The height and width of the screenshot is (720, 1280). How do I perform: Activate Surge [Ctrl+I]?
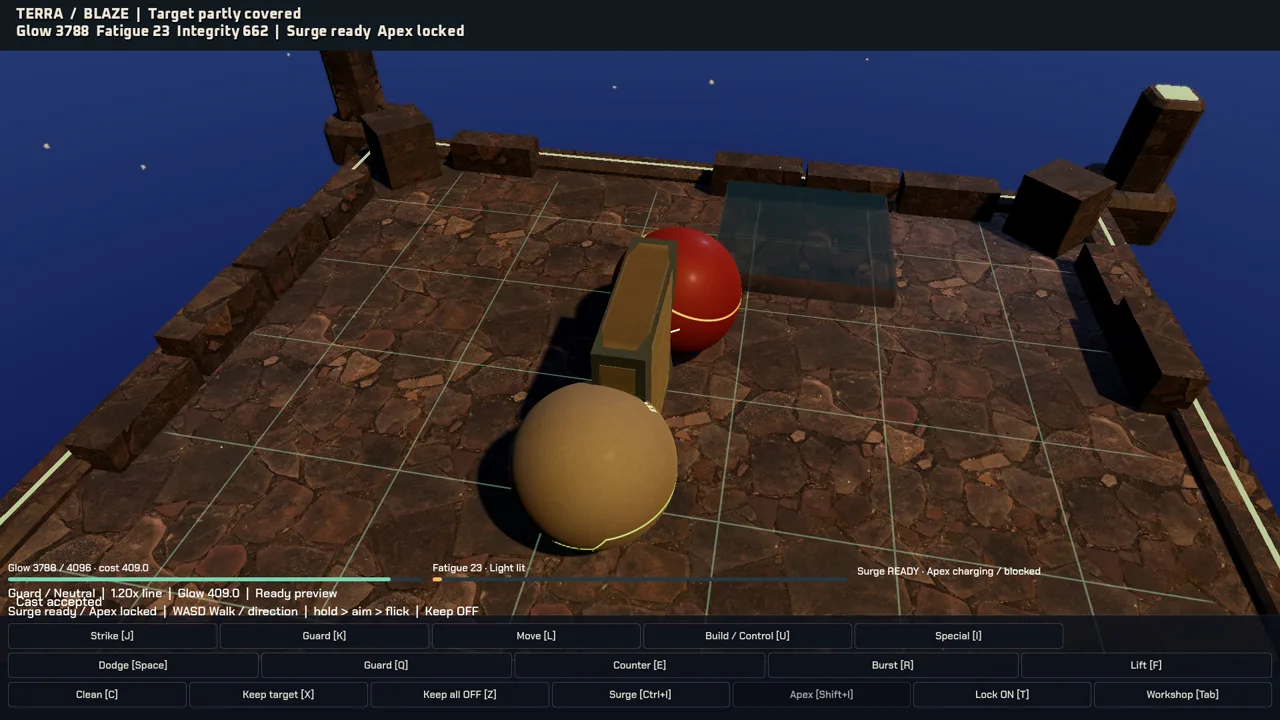point(640,694)
